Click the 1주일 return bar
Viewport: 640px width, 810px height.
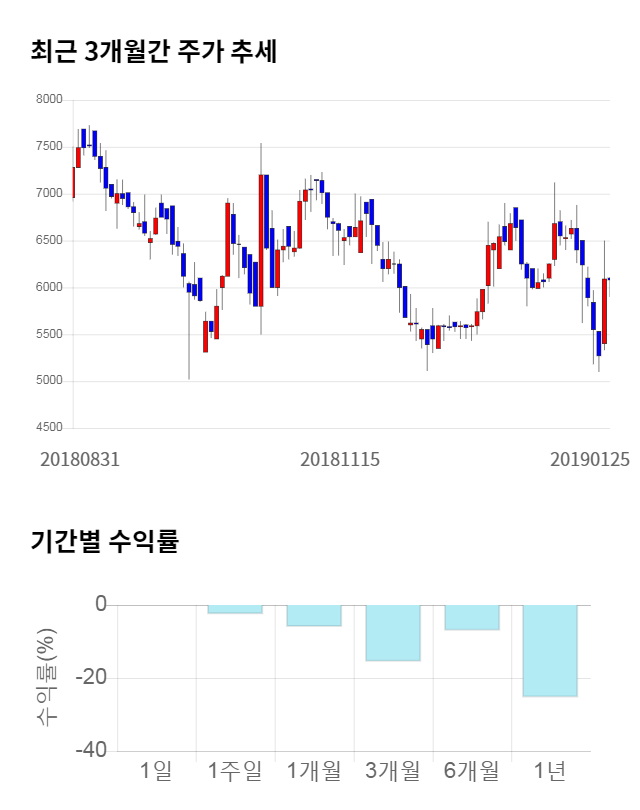235,609
